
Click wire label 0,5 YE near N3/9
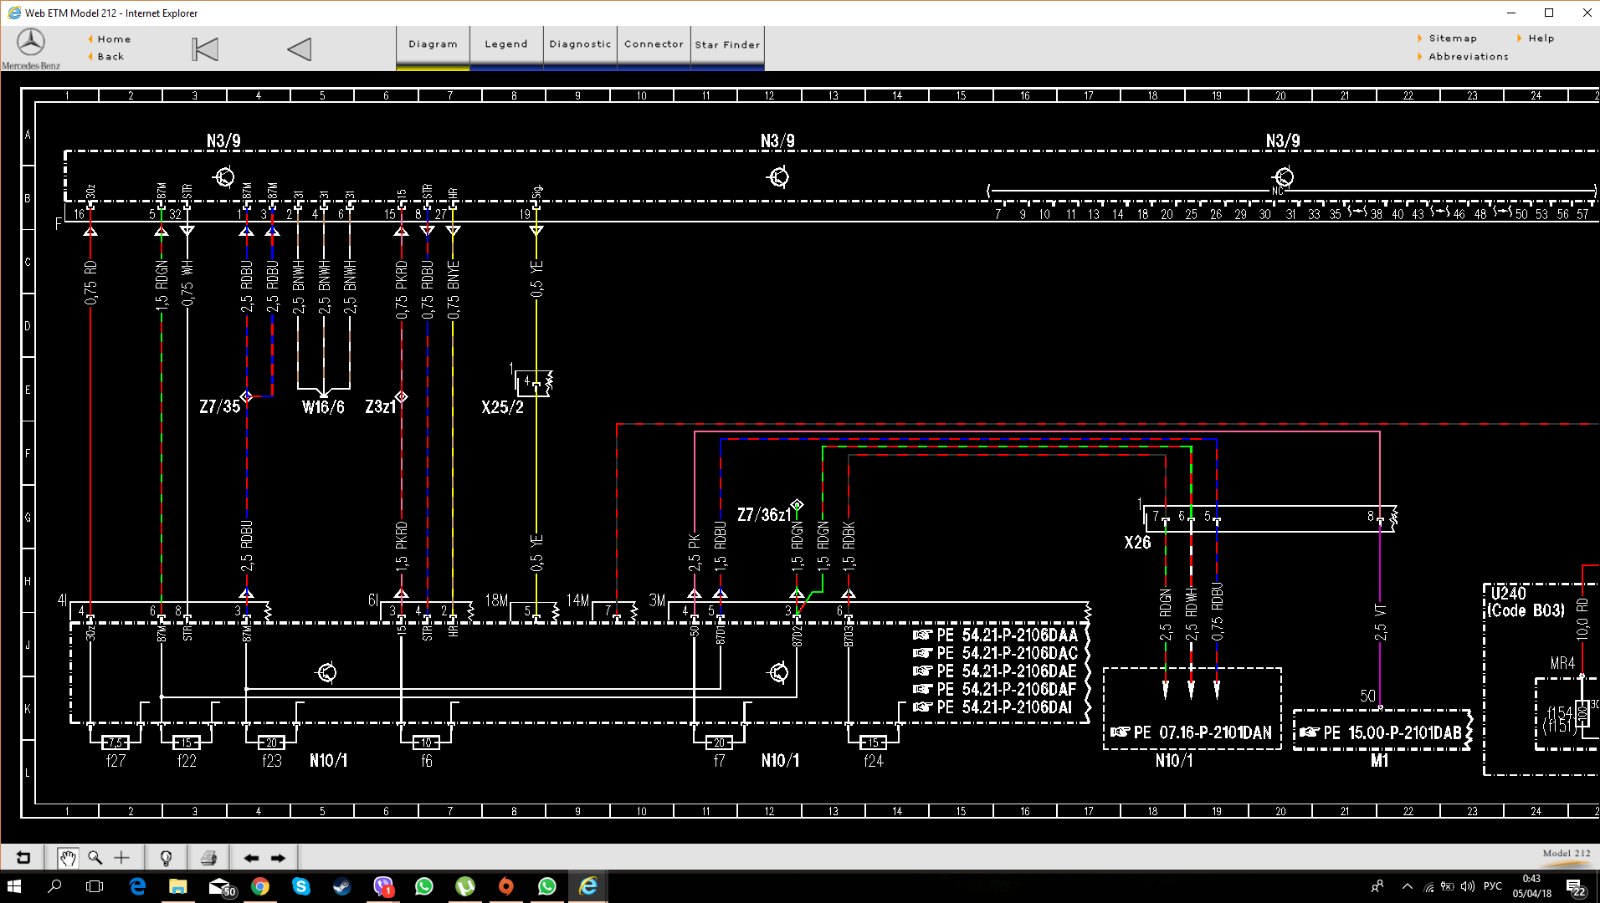click(x=536, y=279)
